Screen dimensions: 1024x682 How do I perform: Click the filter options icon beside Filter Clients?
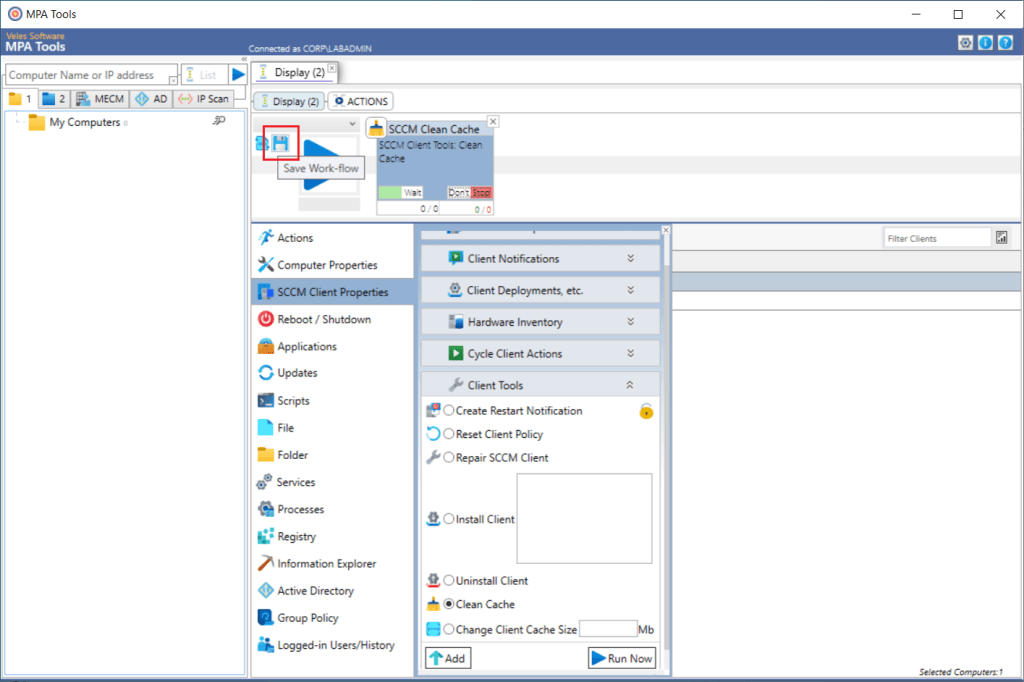(1002, 238)
